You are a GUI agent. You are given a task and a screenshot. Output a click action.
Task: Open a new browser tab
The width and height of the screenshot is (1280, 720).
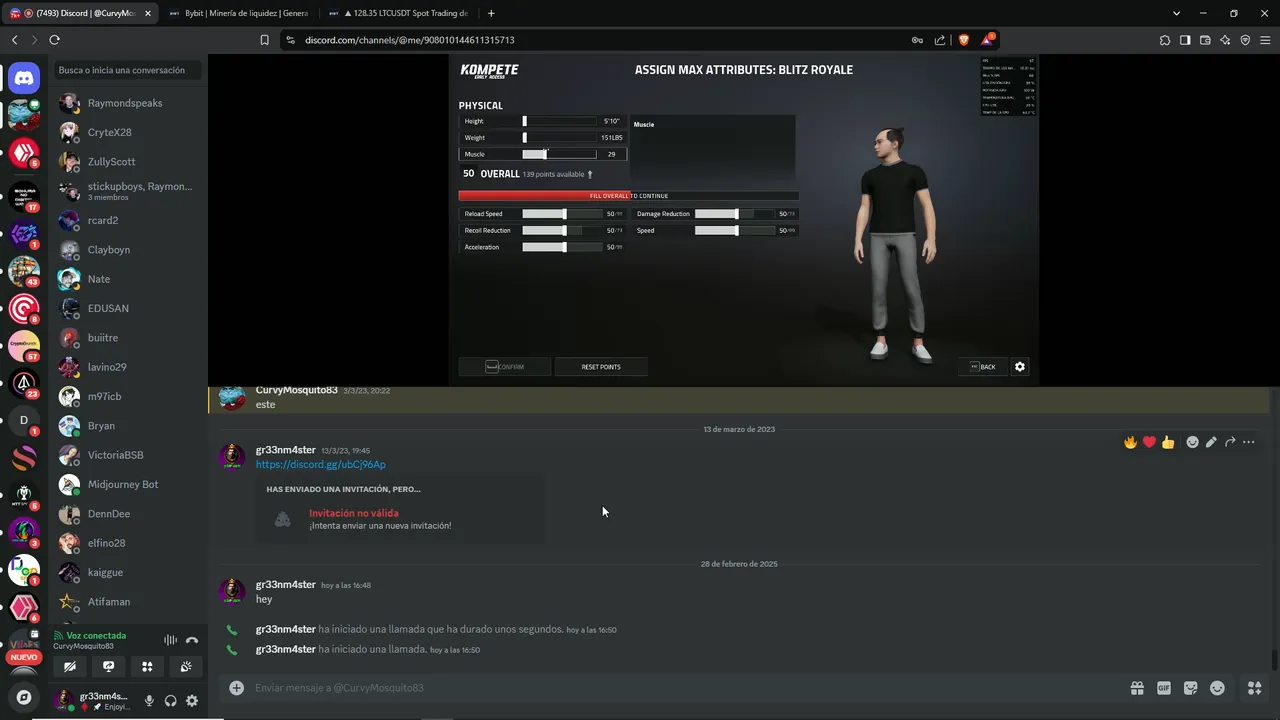click(x=491, y=13)
